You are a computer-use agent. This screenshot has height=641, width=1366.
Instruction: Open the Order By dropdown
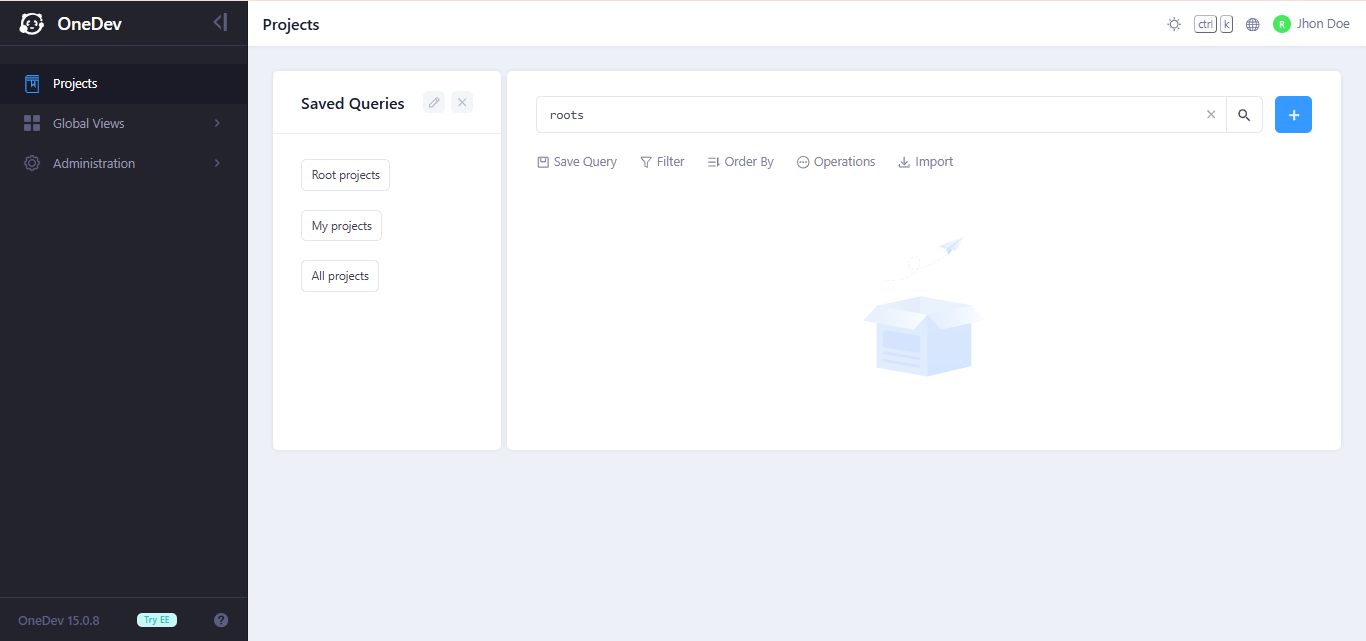[740, 162]
